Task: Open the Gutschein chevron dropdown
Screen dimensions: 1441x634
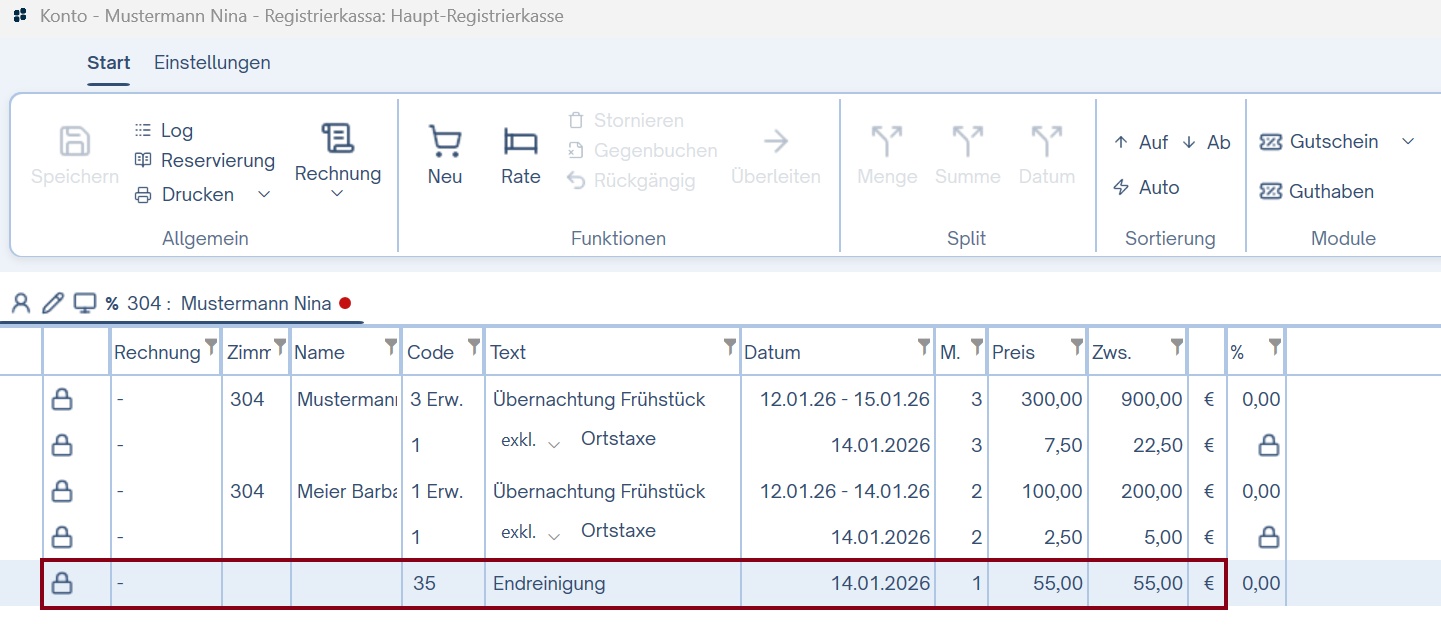Action: click(1409, 142)
